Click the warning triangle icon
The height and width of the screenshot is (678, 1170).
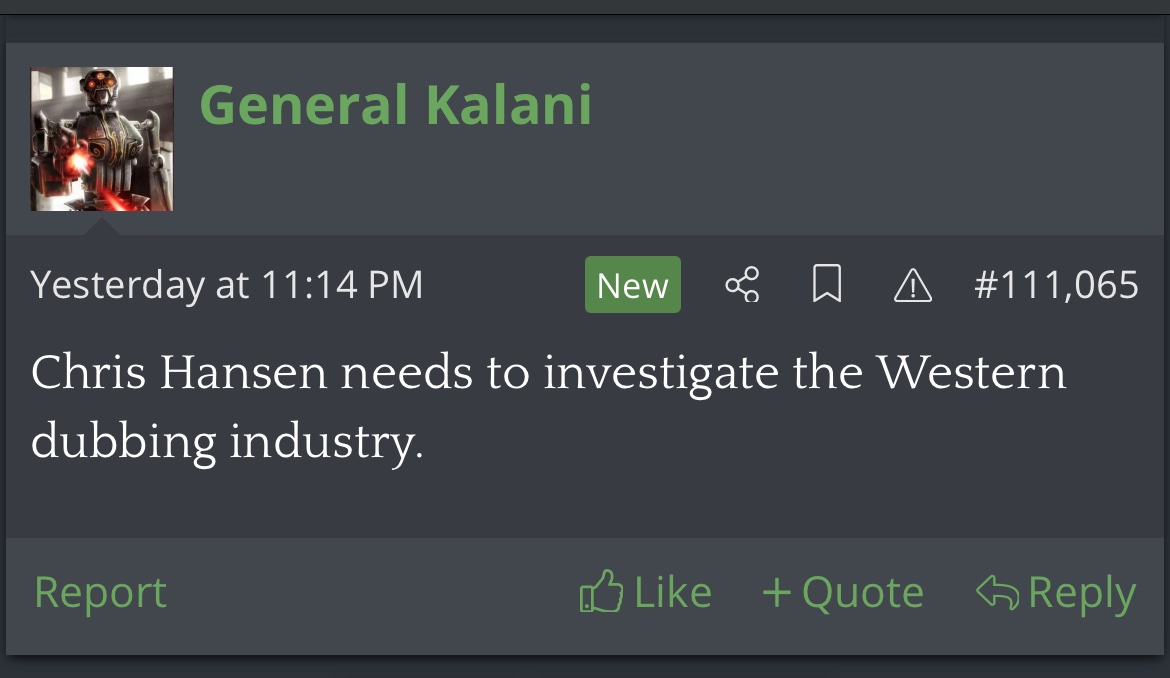point(912,287)
